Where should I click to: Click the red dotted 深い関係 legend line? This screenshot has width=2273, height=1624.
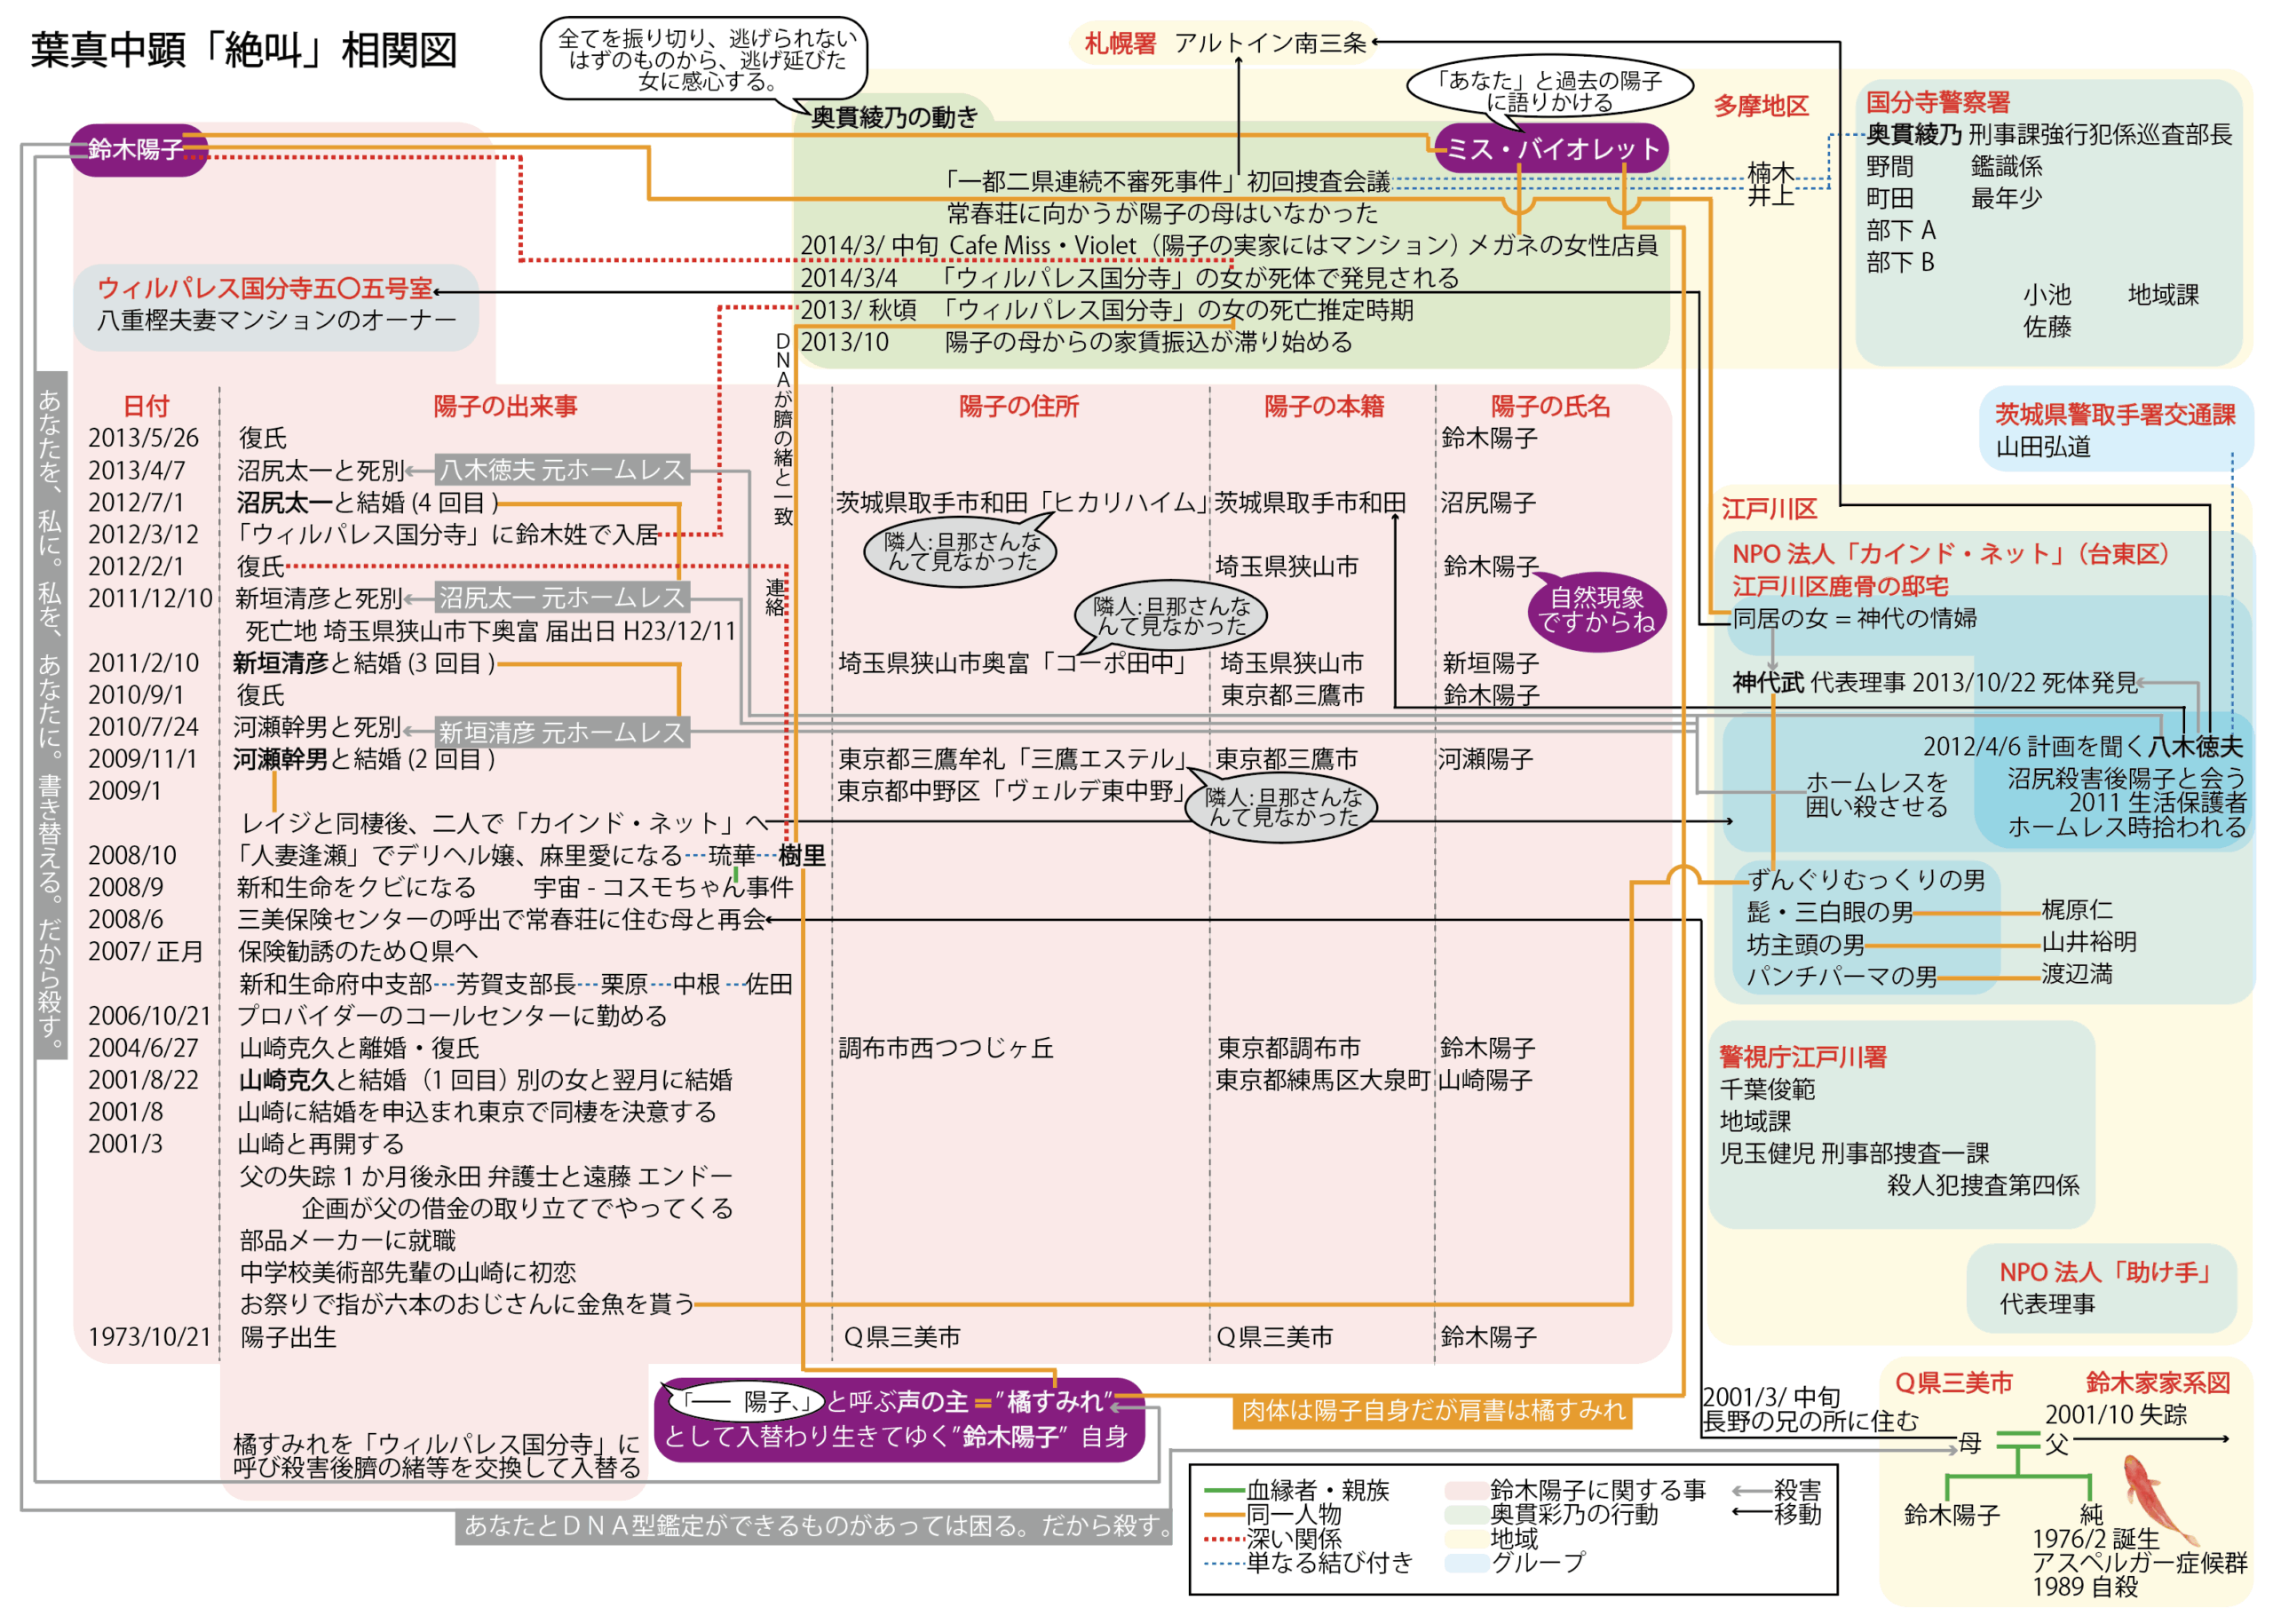pos(1223,1538)
